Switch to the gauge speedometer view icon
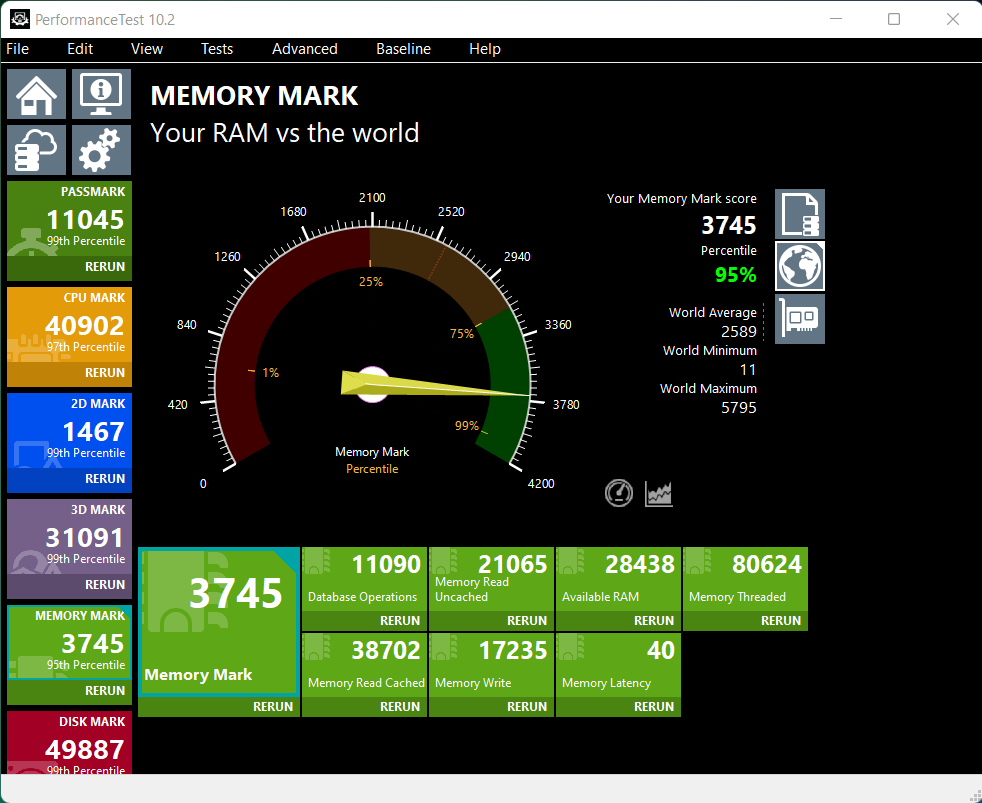982x803 pixels. tap(619, 492)
